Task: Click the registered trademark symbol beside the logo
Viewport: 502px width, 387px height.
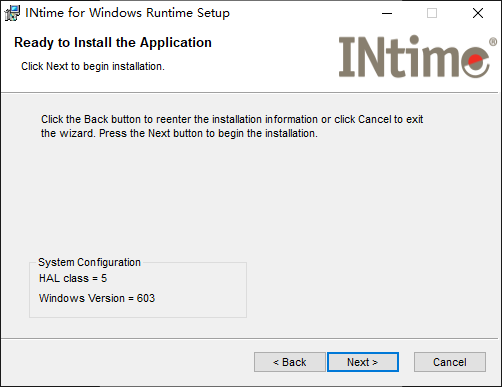Action: 493,42
